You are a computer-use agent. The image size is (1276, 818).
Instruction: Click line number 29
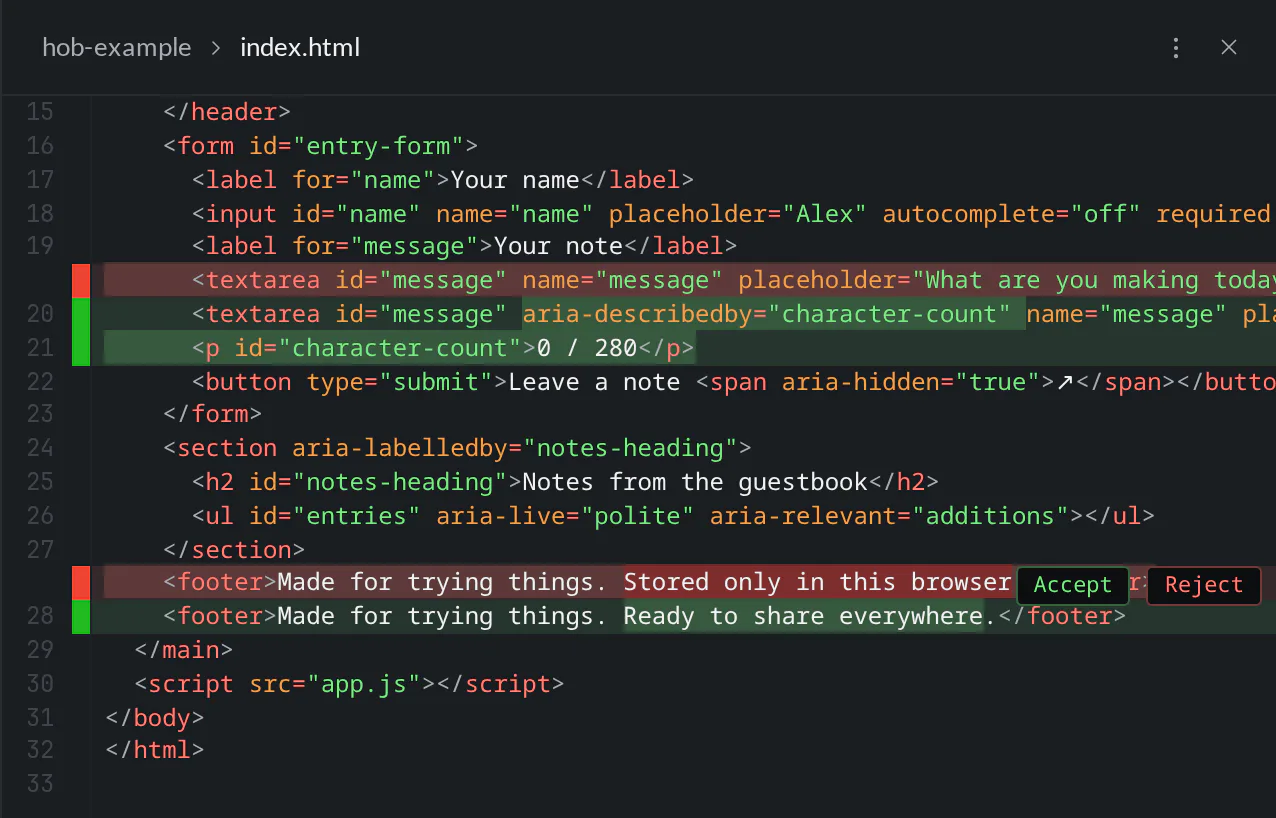click(40, 650)
